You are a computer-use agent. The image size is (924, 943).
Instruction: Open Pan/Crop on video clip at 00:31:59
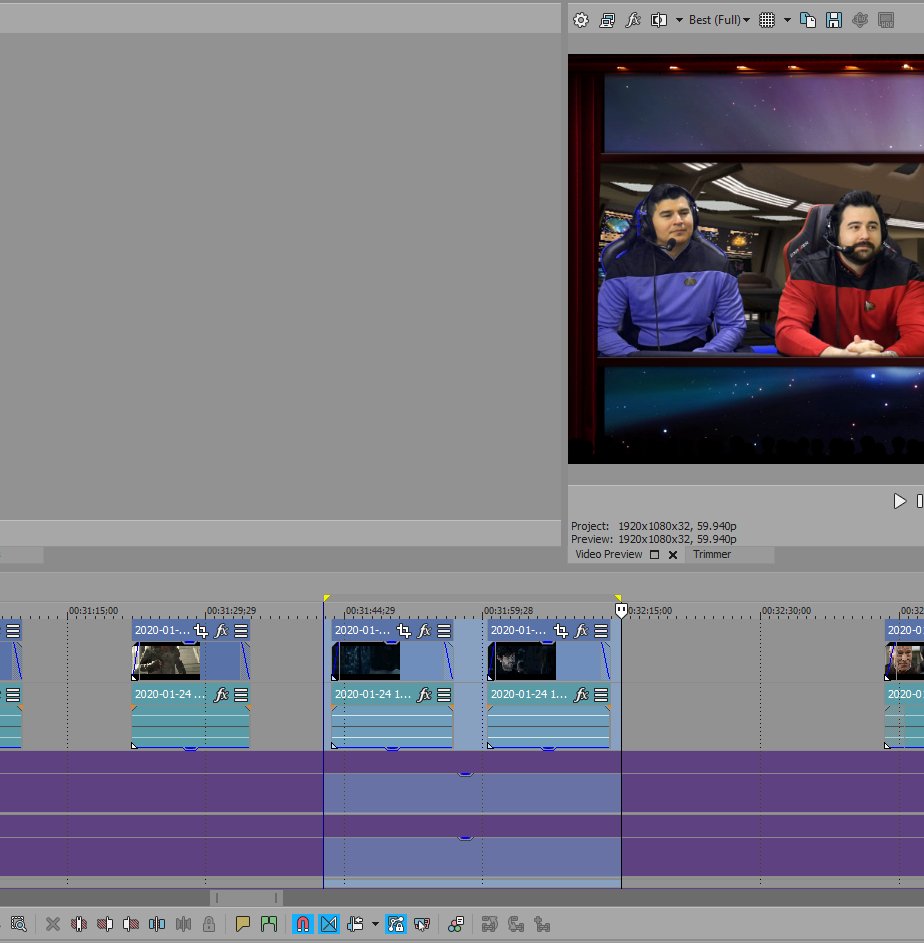click(561, 630)
